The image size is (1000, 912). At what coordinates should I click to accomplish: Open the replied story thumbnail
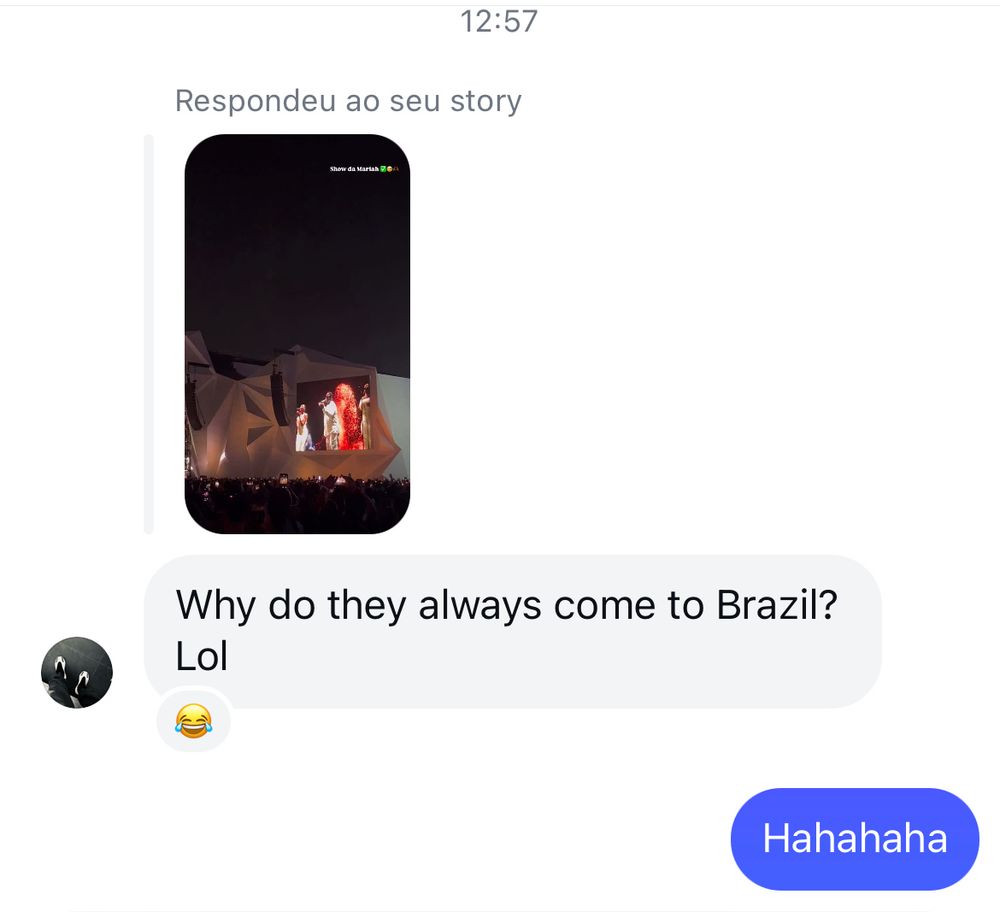click(297, 334)
